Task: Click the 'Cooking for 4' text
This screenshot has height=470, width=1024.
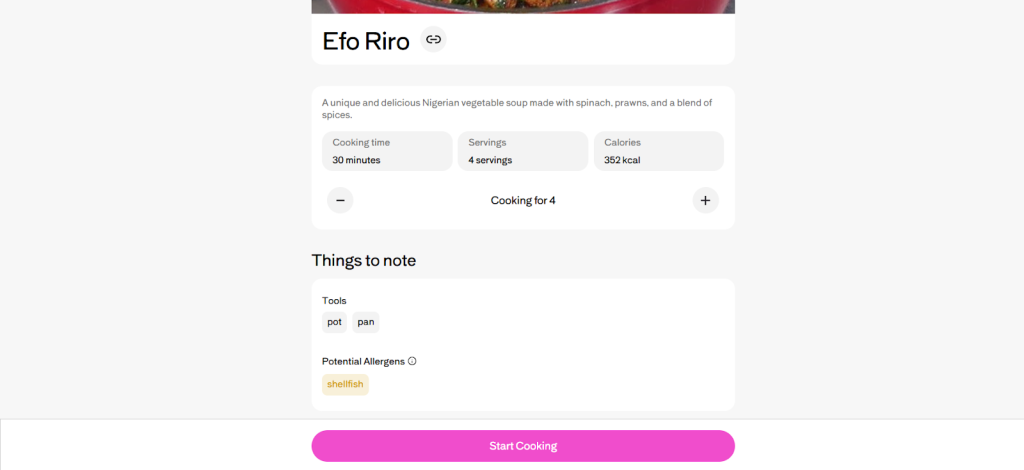Action: point(523,200)
